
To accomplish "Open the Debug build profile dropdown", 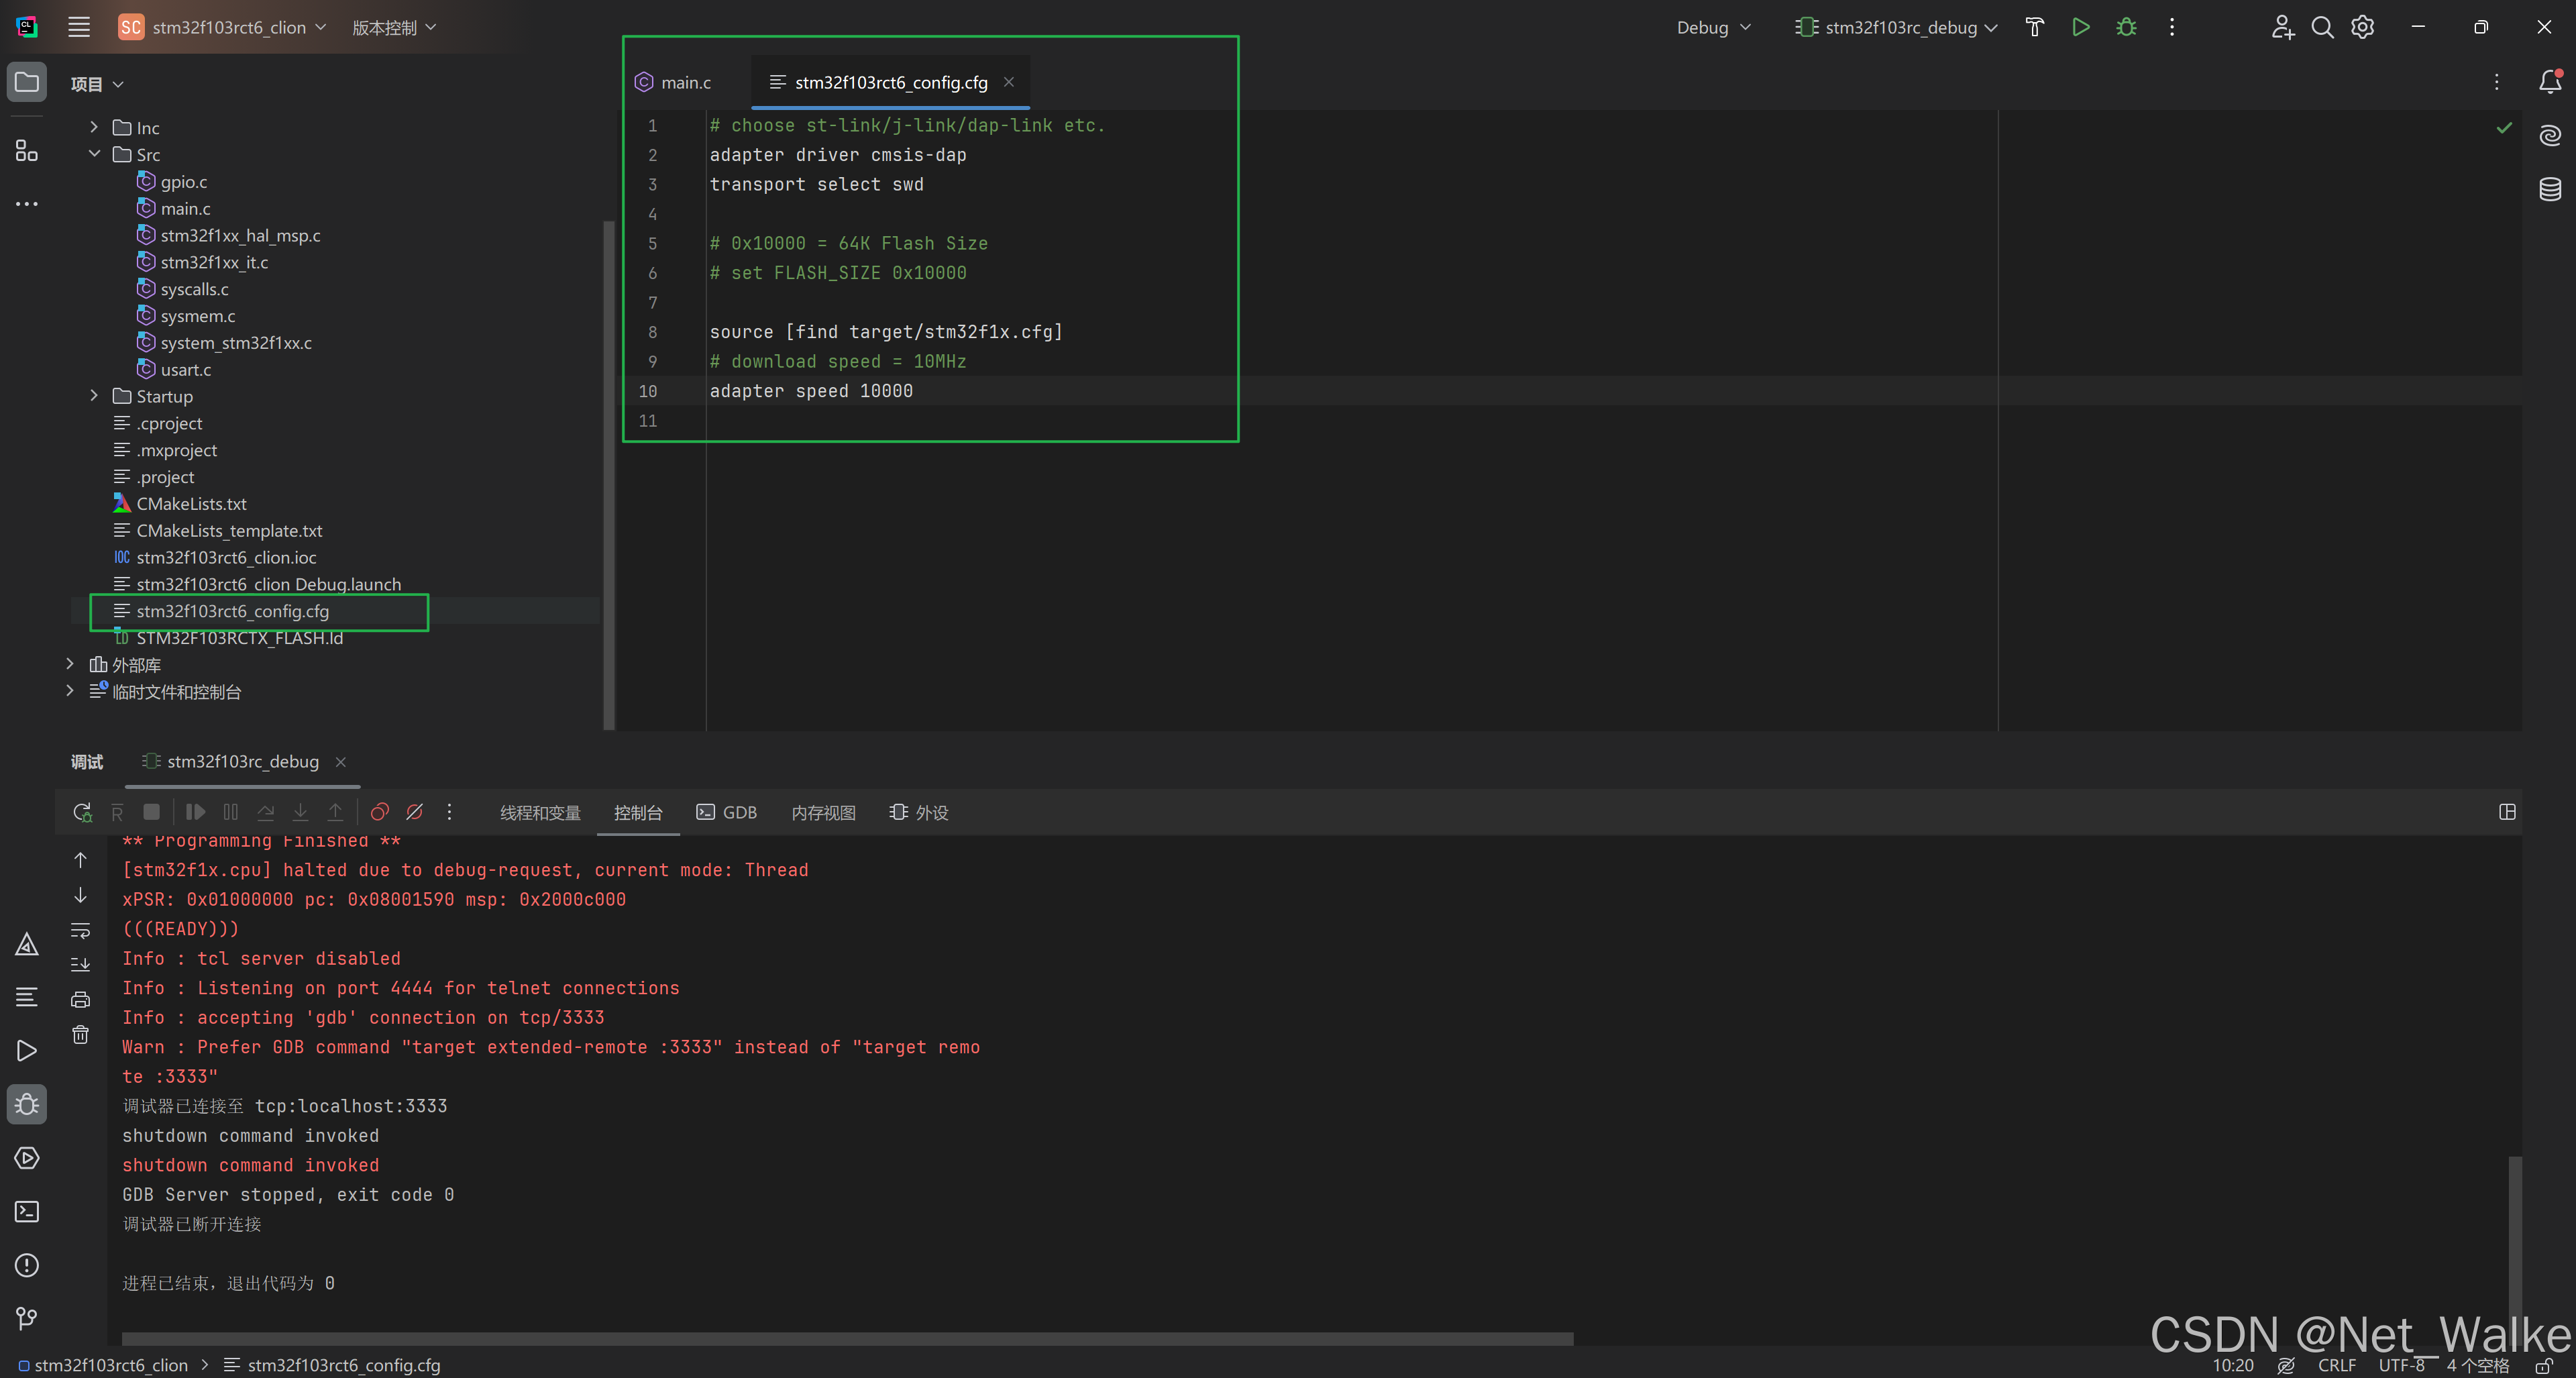I will tap(1713, 27).
